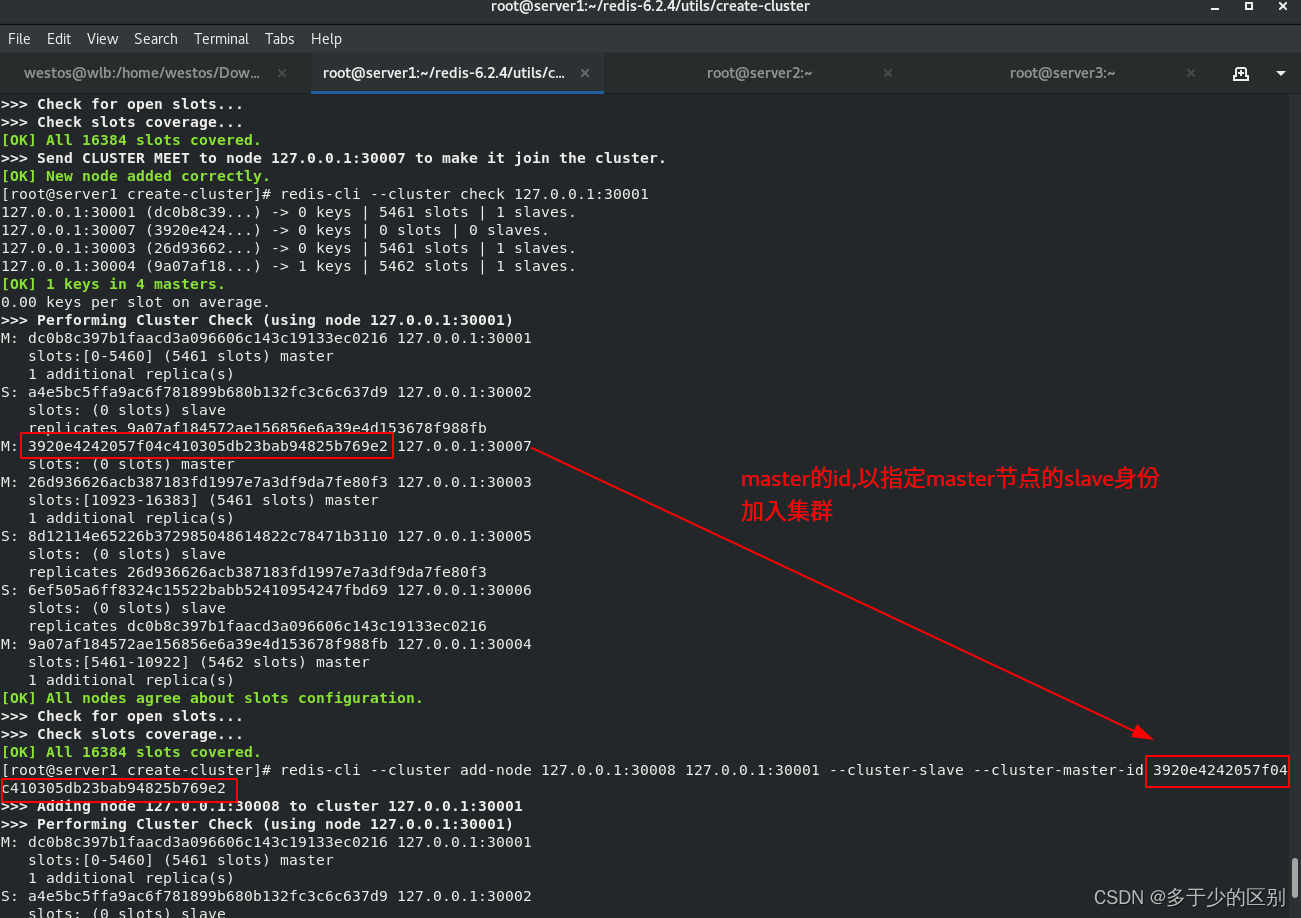Image resolution: width=1301 pixels, height=918 pixels.
Task: Click 'slots:[10923-16383] (5461 slots) master' line
Action: pos(203,500)
